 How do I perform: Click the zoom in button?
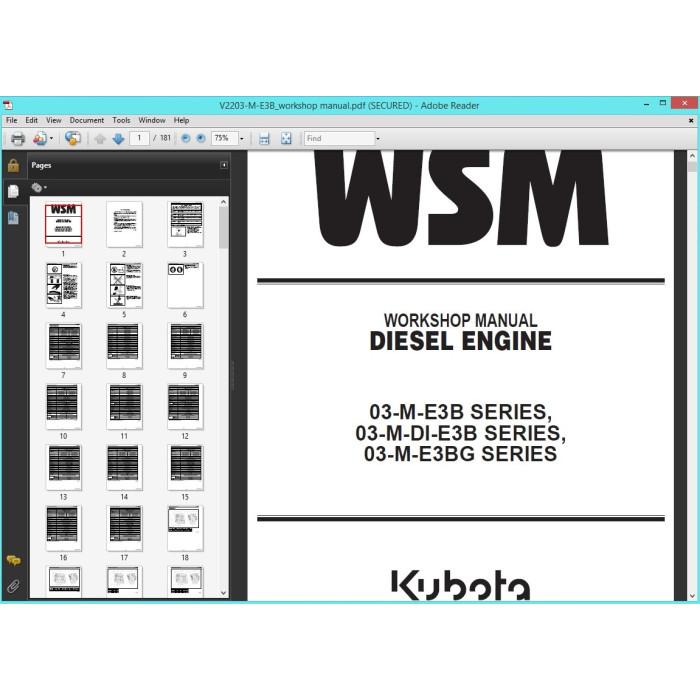coord(201,138)
